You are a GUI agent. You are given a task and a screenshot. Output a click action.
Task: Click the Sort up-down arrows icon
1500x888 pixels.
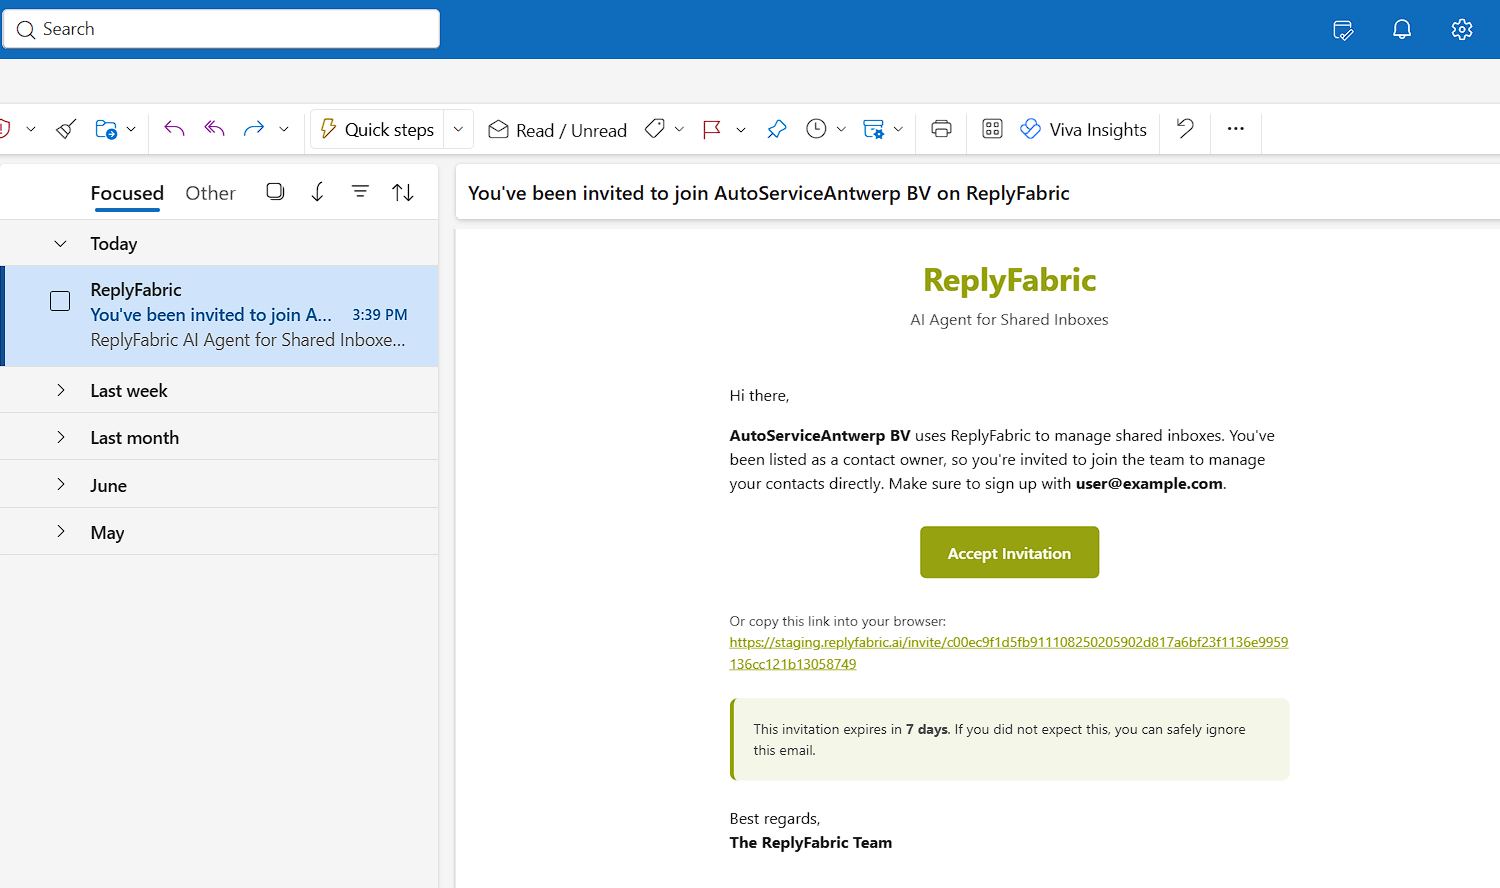point(403,192)
